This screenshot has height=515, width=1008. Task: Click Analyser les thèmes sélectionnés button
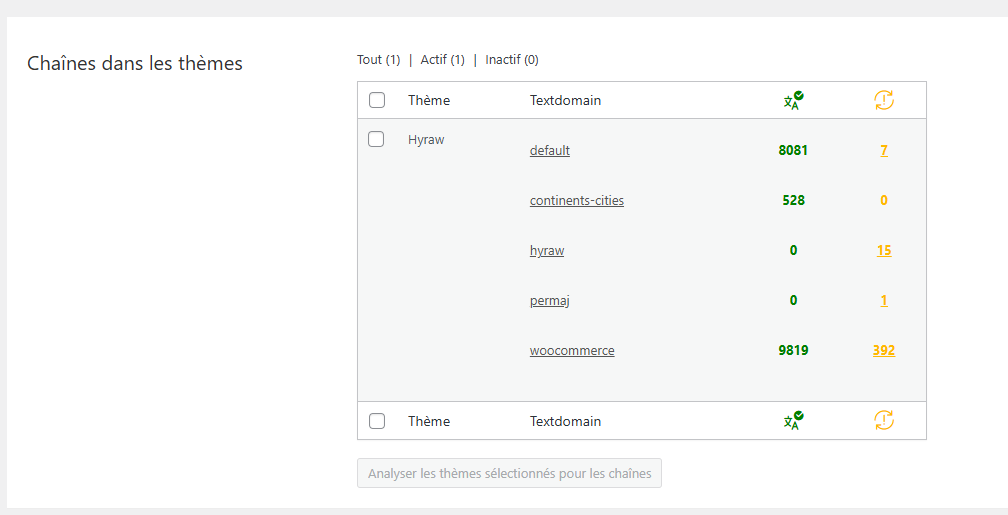[x=509, y=473]
